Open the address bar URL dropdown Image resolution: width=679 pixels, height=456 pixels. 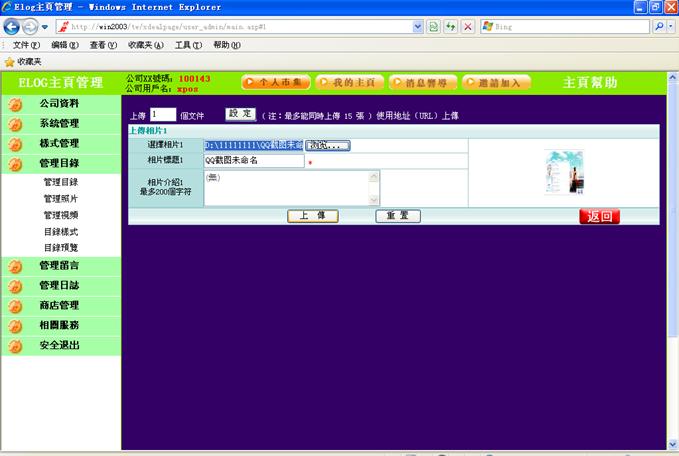click(x=418, y=26)
